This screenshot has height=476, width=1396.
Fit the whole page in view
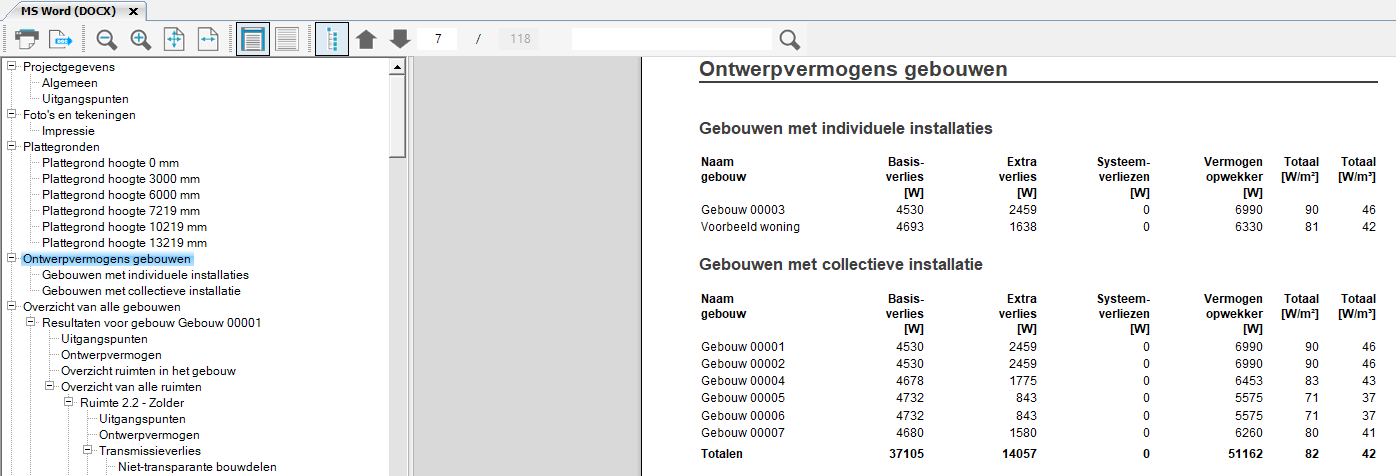click(x=174, y=40)
